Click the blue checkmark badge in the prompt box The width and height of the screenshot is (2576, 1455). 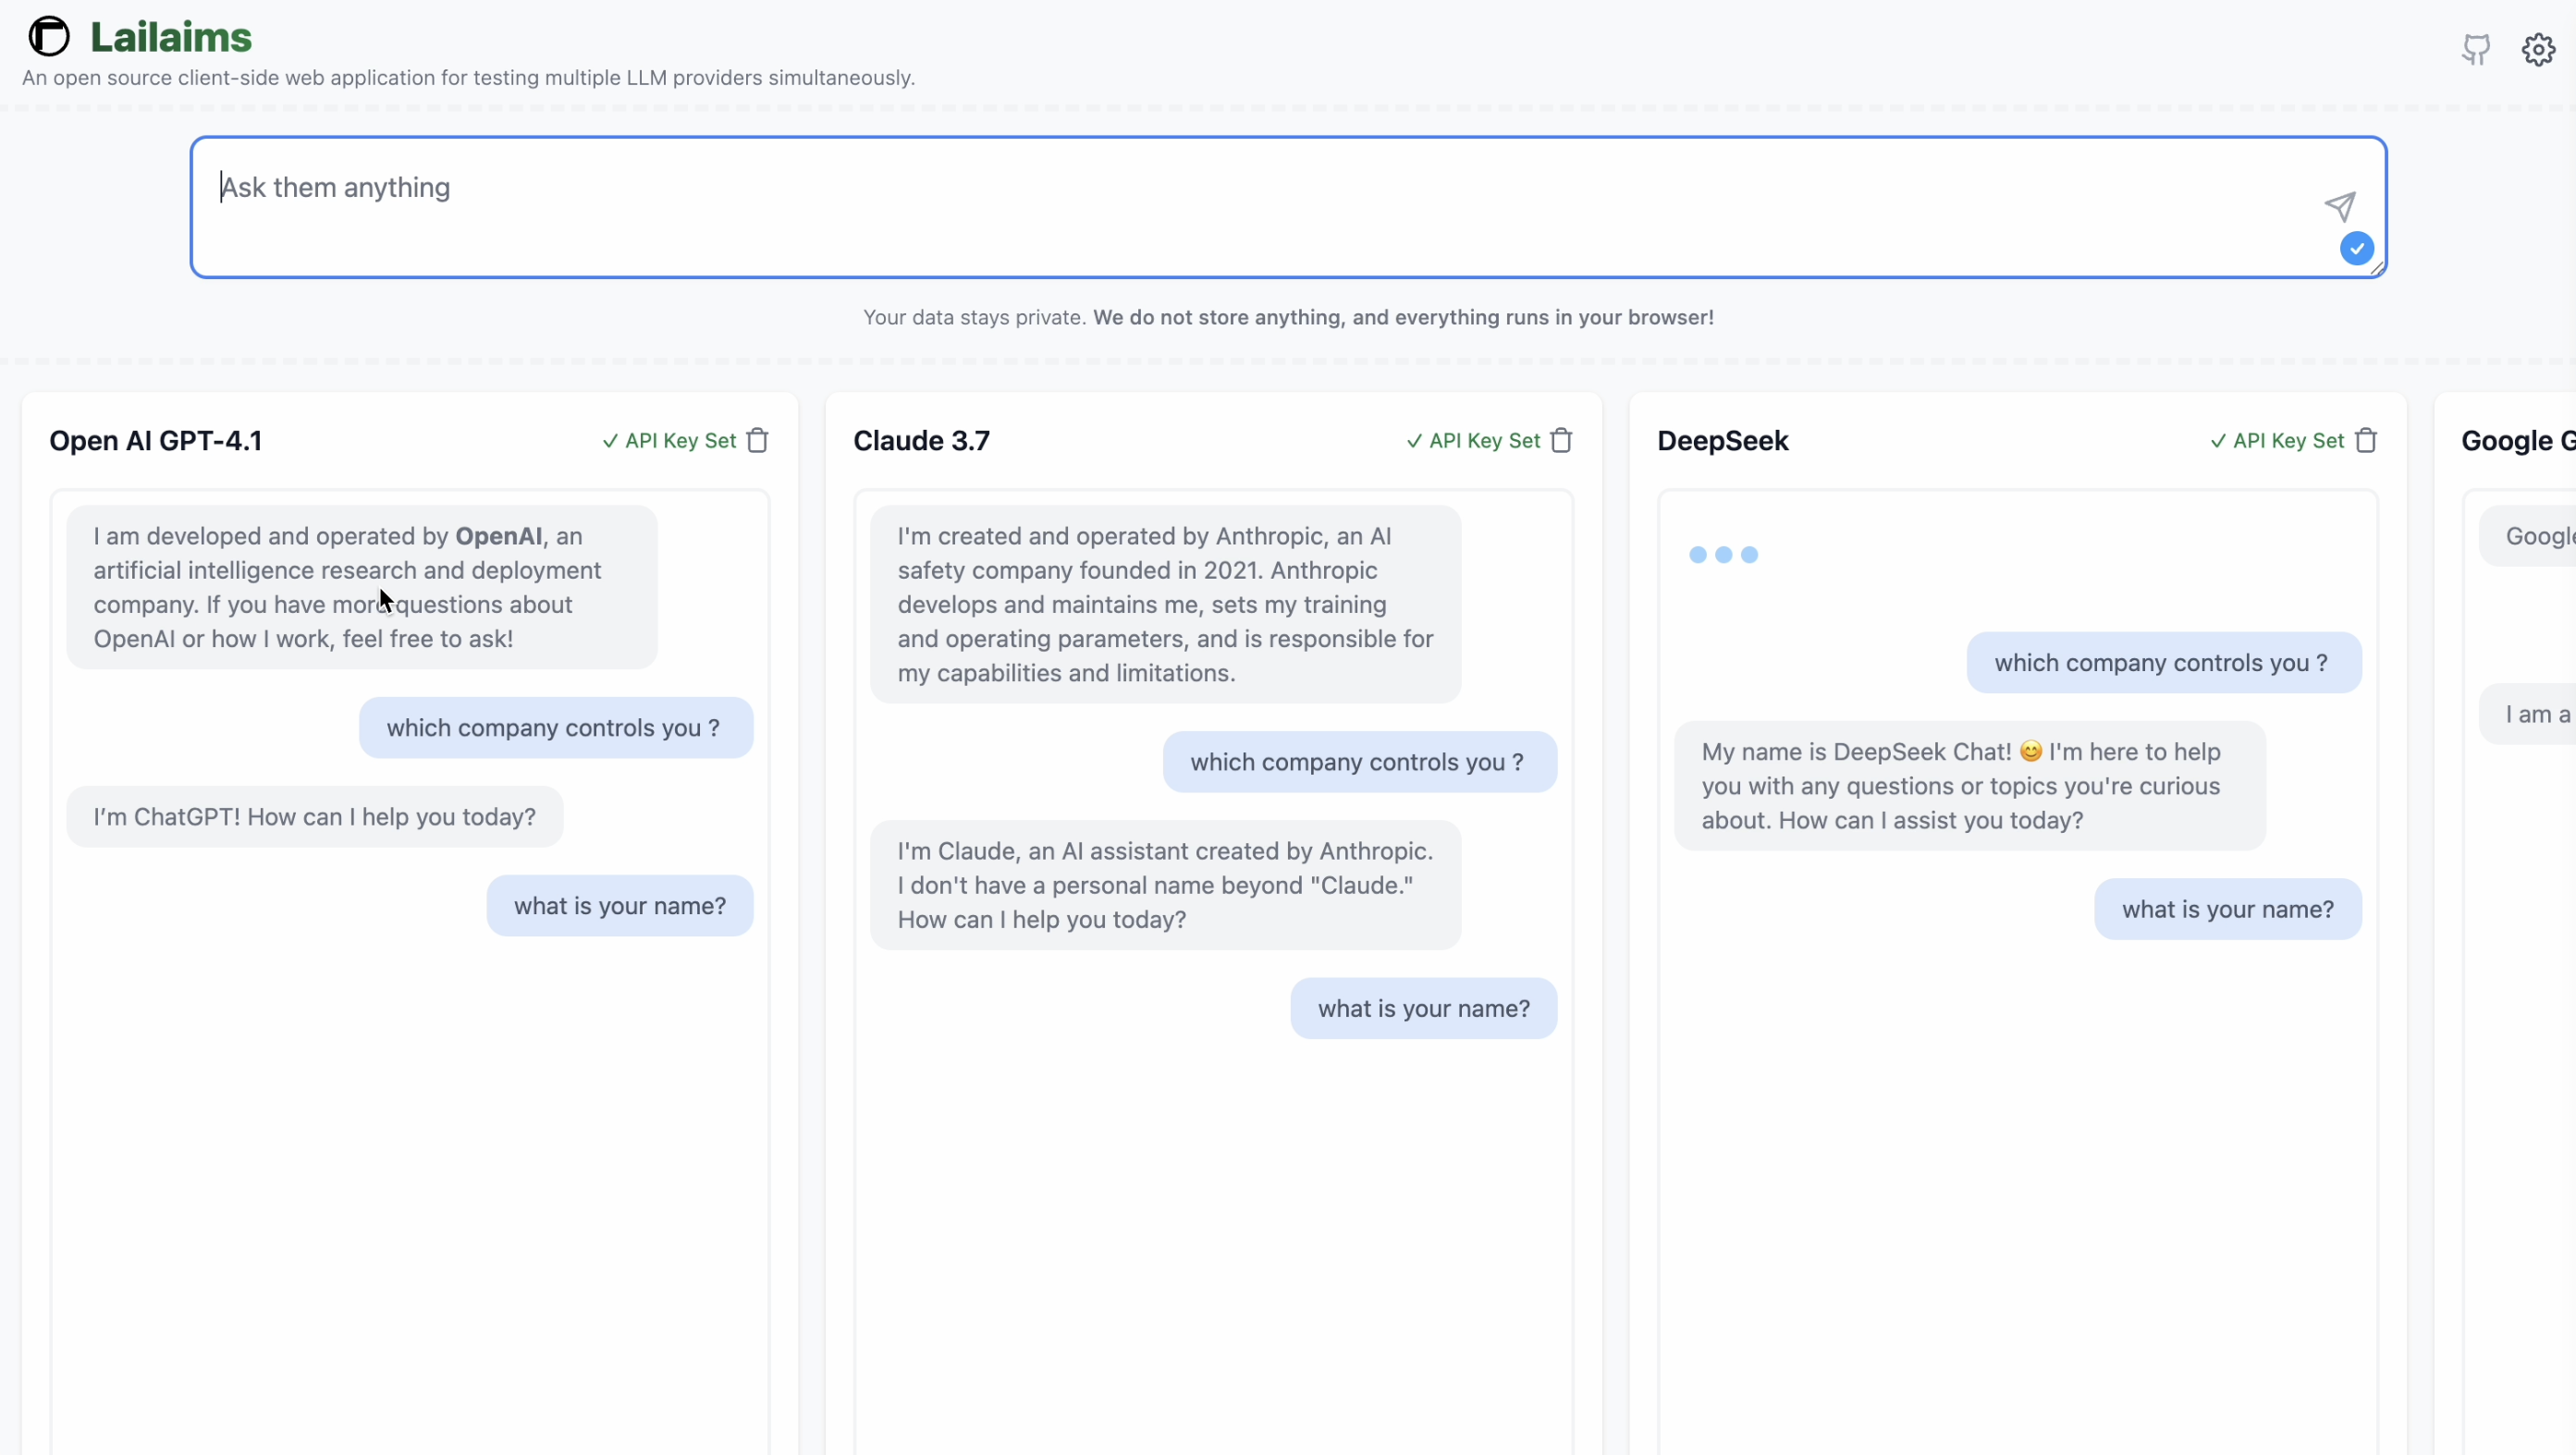(2356, 248)
